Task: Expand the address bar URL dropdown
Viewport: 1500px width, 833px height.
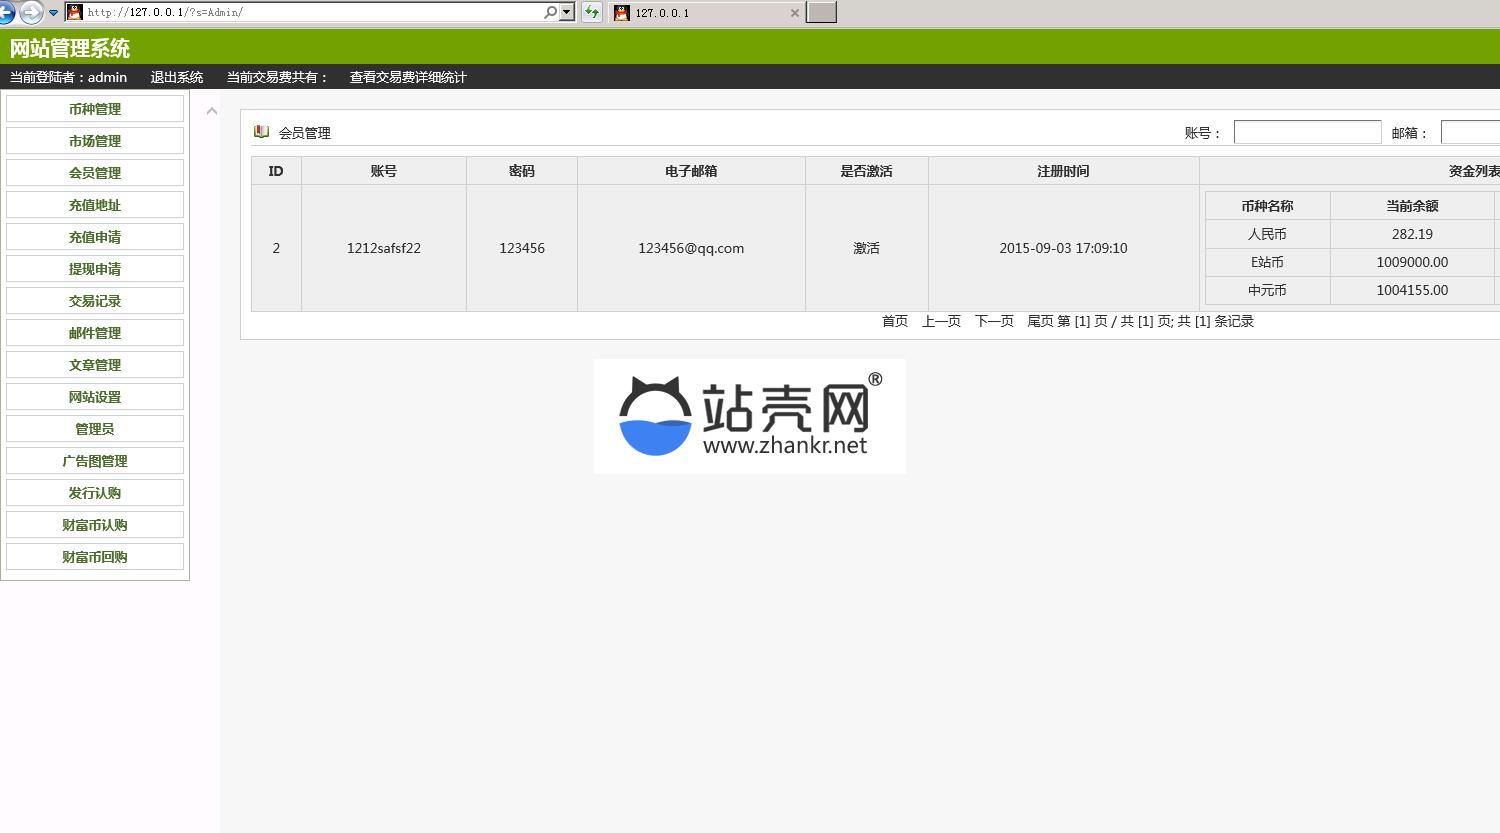Action: (x=567, y=13)
